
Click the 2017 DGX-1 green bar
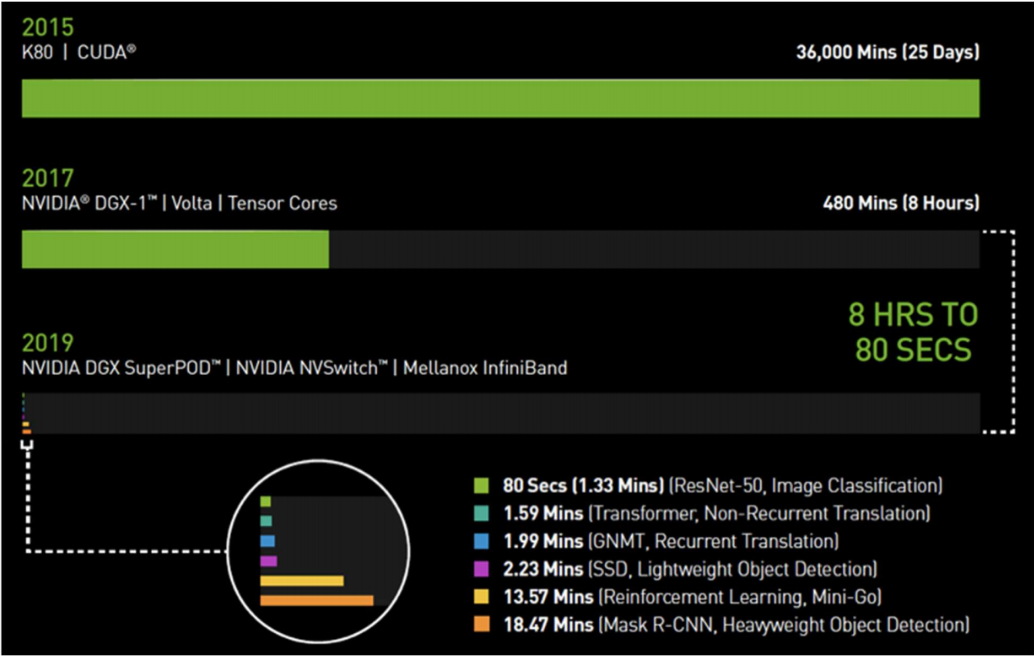[175, 249]
